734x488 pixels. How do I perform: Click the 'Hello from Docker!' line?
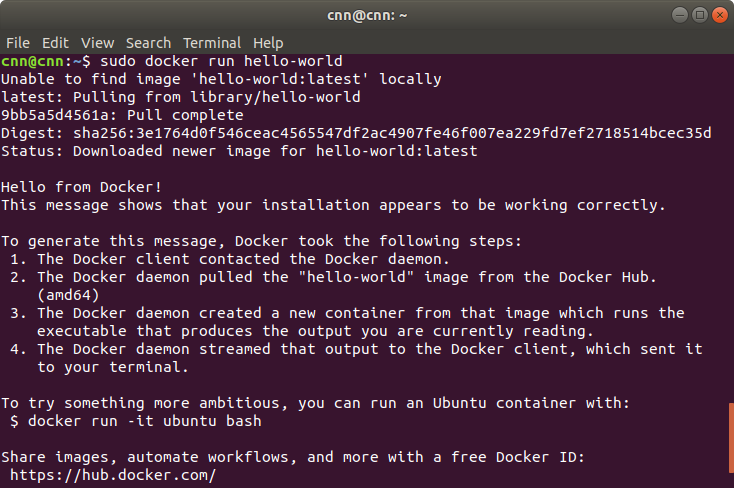coord(81,187)
